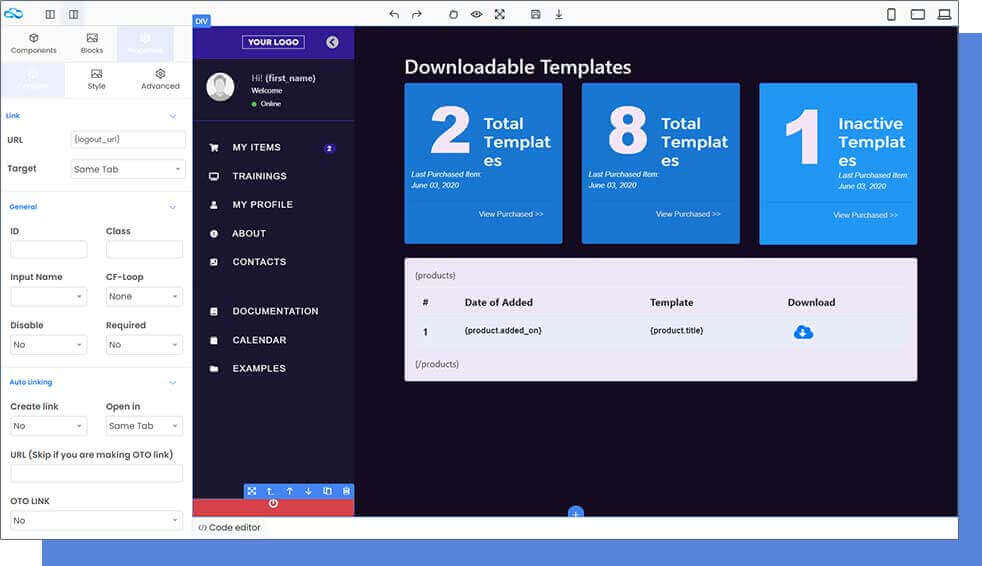Redo the last change
982x566 pixels.
tap(416, 14)
